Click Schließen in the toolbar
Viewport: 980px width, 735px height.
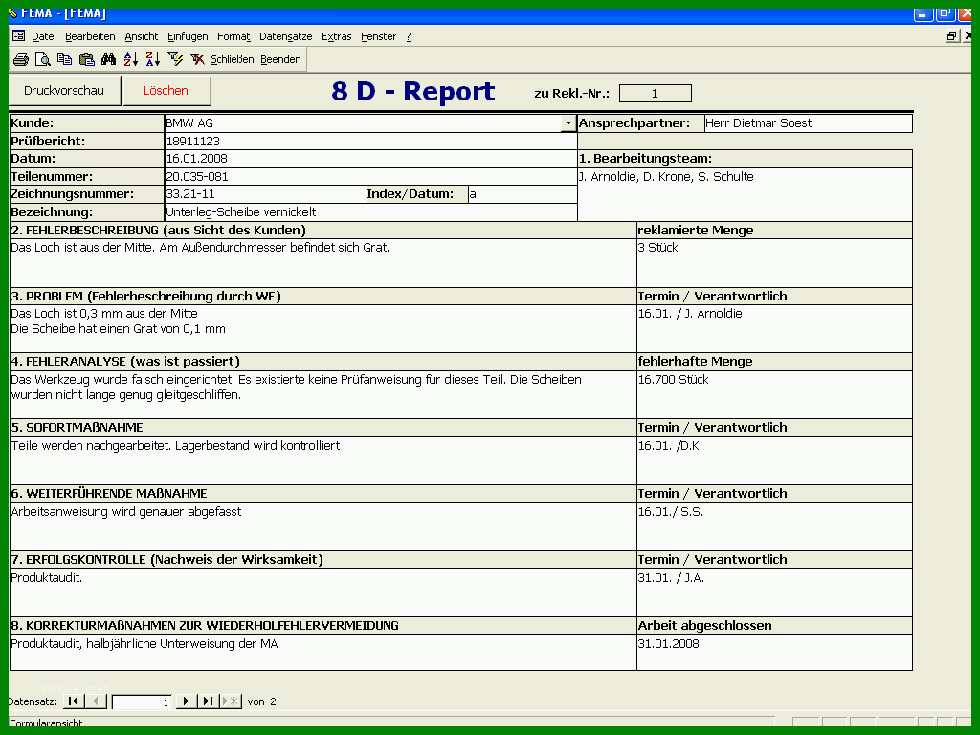[232, 59]
